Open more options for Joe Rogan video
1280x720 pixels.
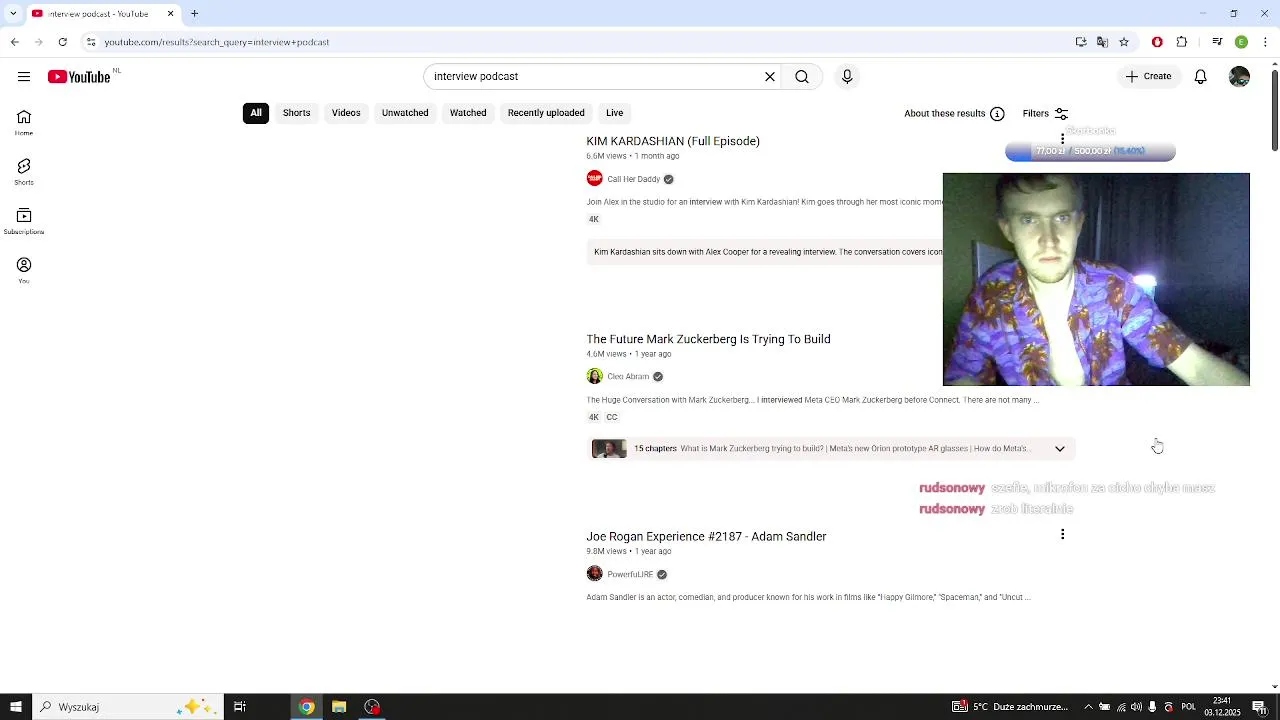coord(1062,535)
